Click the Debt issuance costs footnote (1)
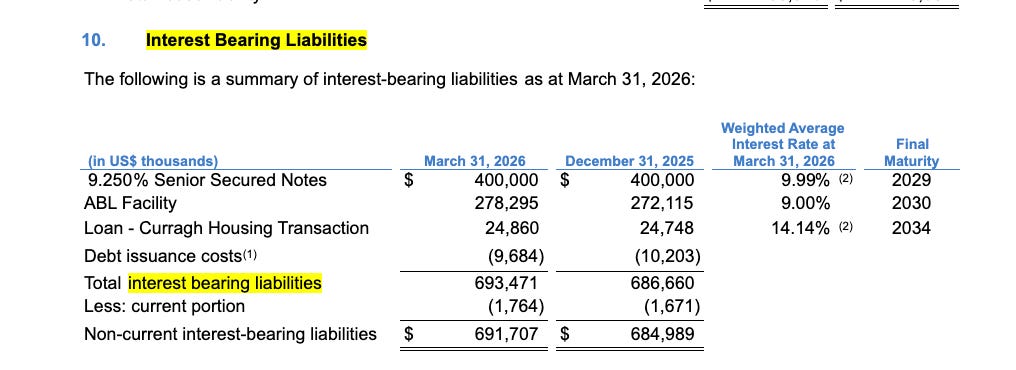The image size is (1016, 370). [x=249, y=255]
